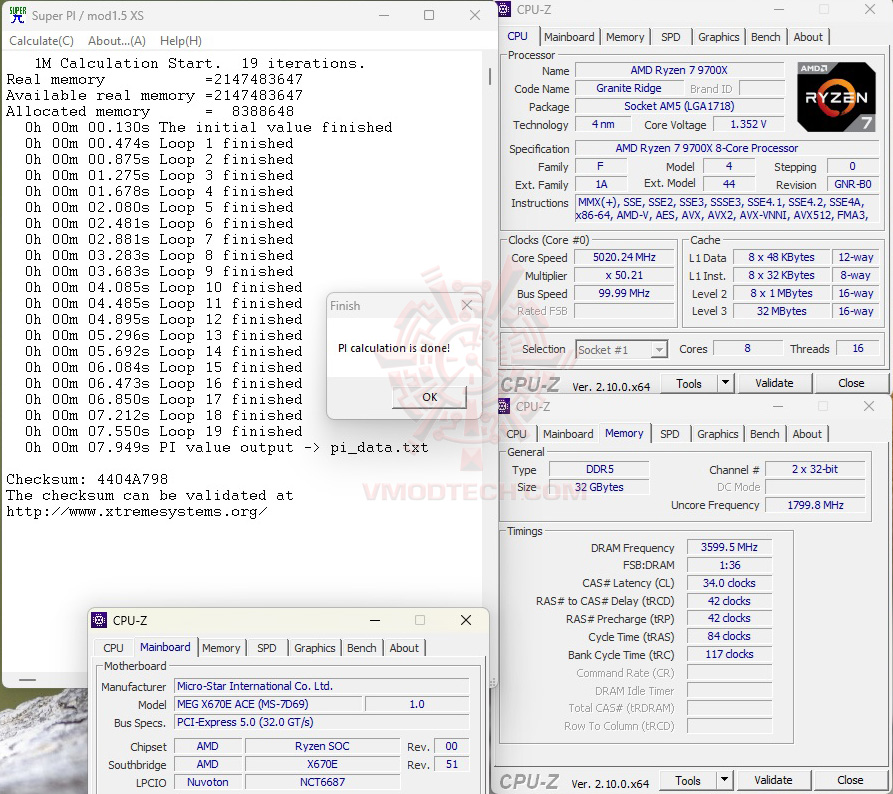
Task: Click the CAS# Latency 34.0 clocks value
Action: pos(729,583)
